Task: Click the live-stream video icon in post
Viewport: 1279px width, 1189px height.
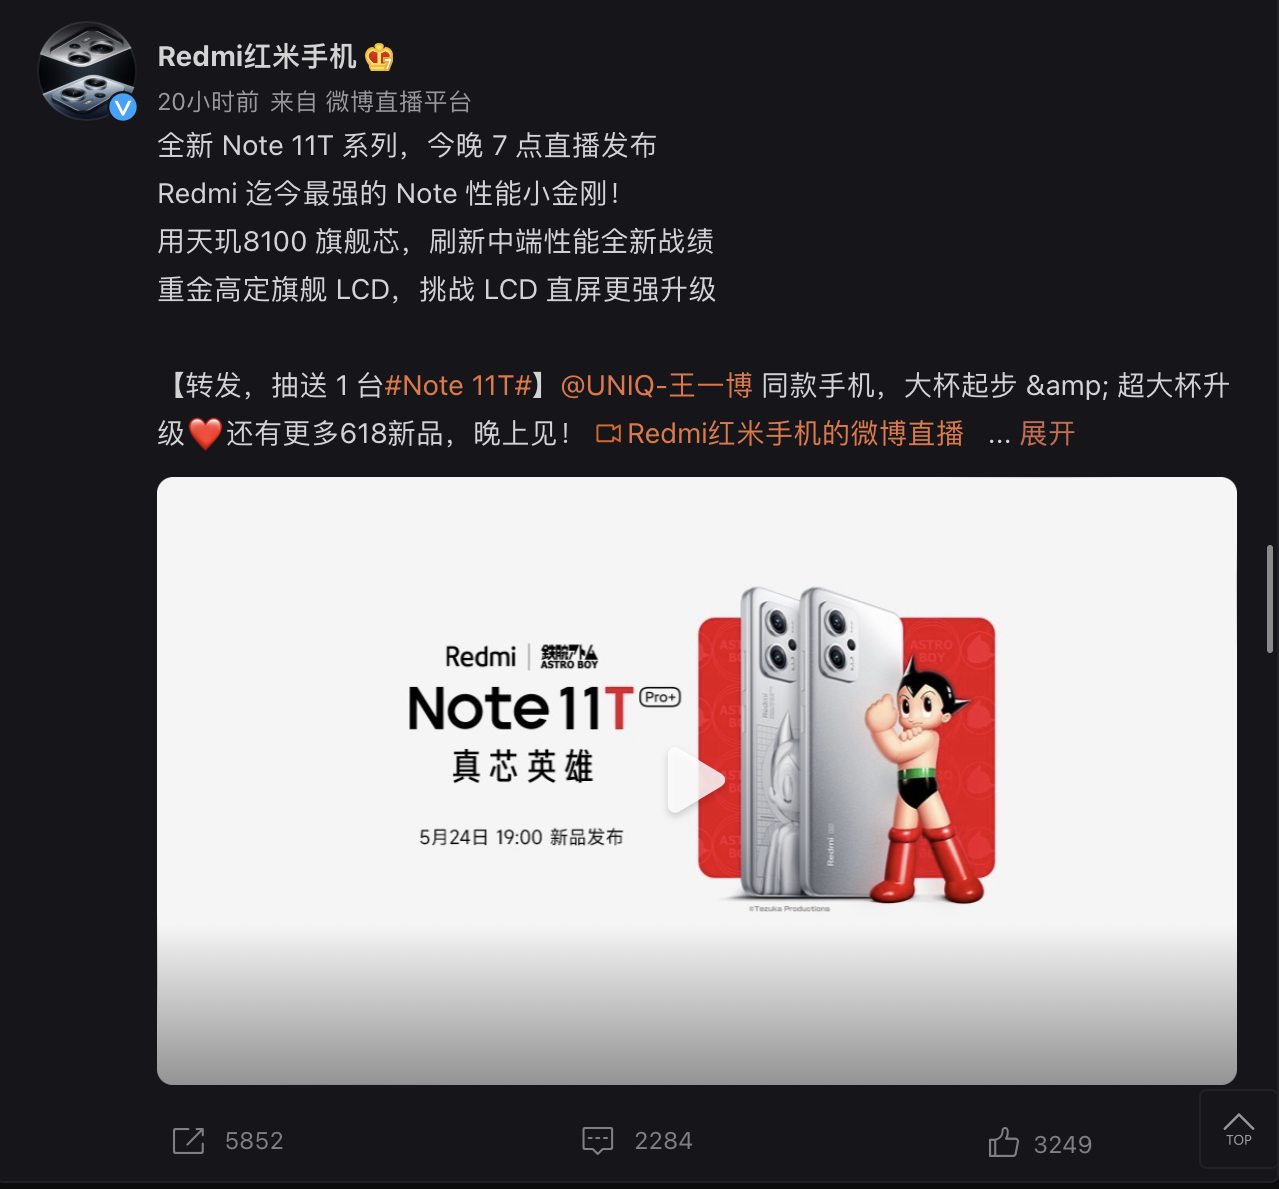Action: 608,434
